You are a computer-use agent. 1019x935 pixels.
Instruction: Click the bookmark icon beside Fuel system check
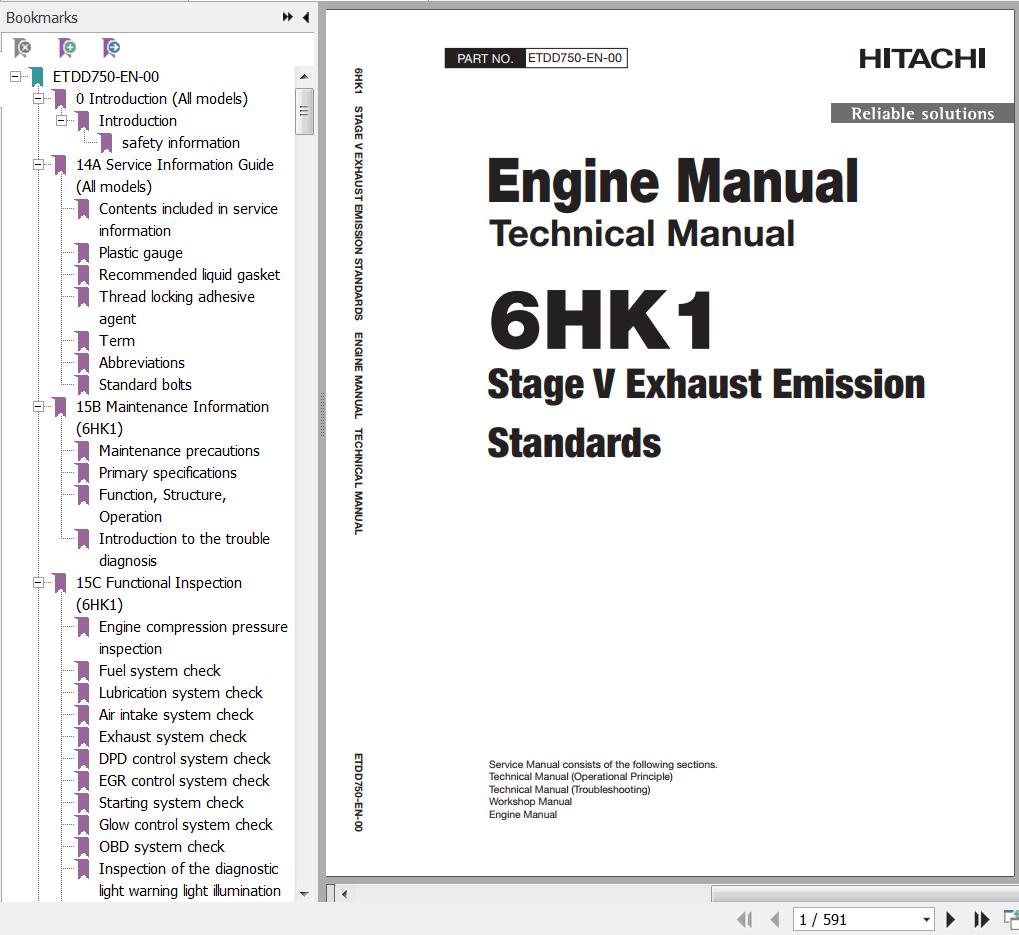83,671
